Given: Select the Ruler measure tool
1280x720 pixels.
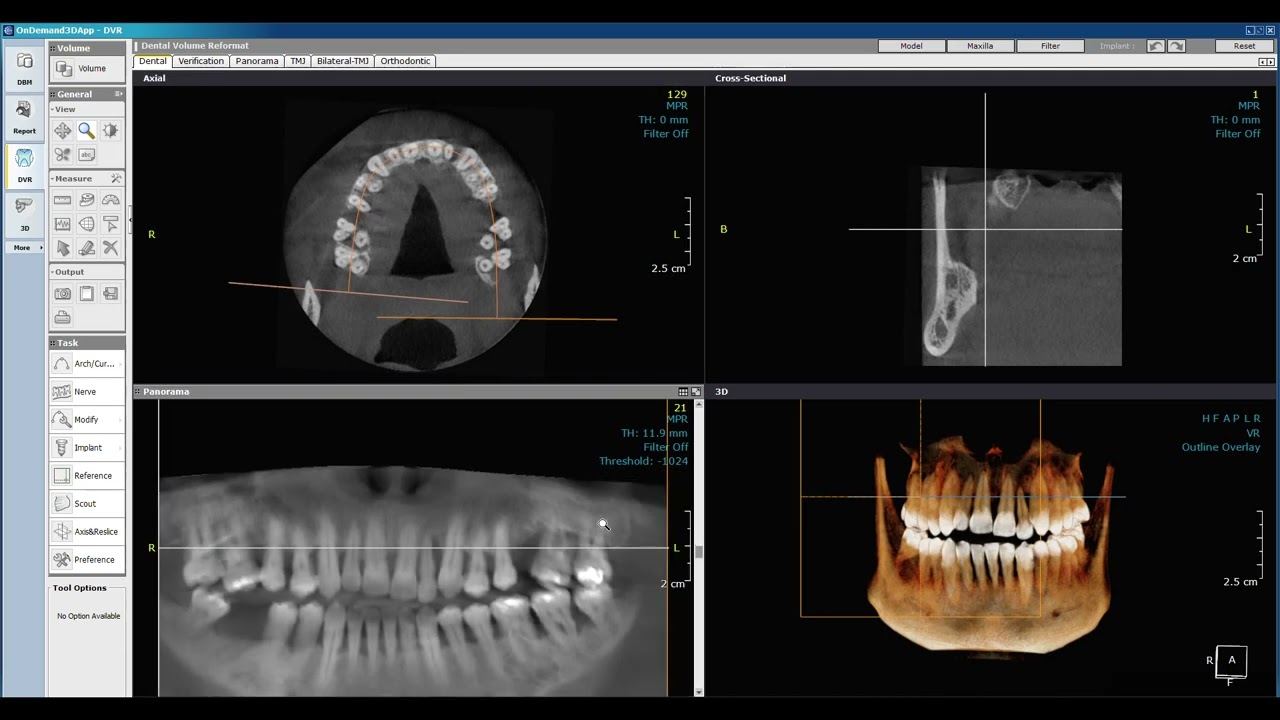Looking at the screenshot, I should pos(63,200).
